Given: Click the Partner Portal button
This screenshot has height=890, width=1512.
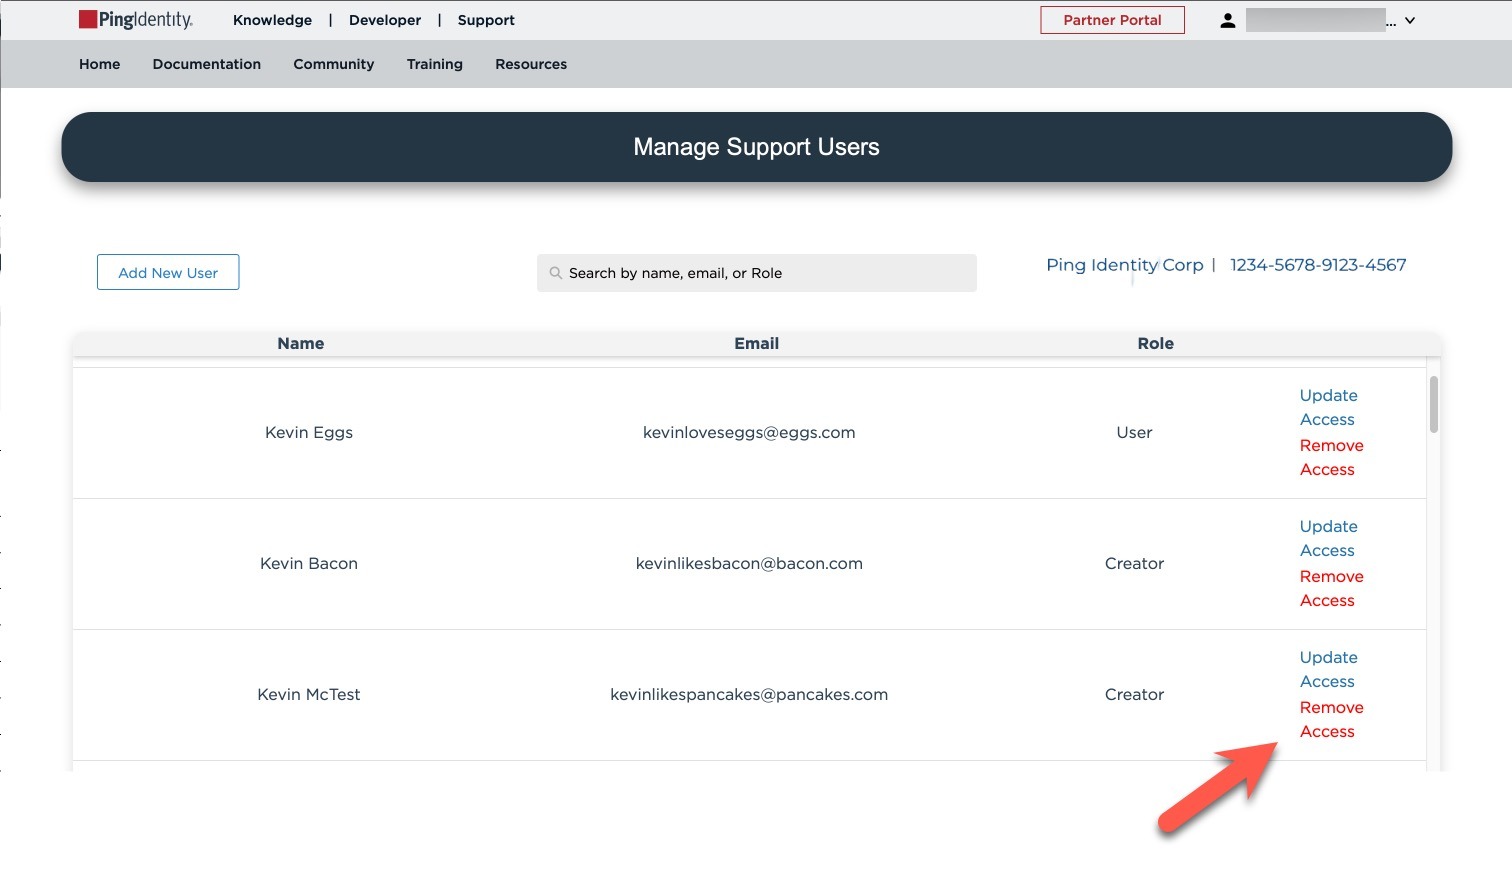Looking at the screenshot, I should click(1112, 20).
